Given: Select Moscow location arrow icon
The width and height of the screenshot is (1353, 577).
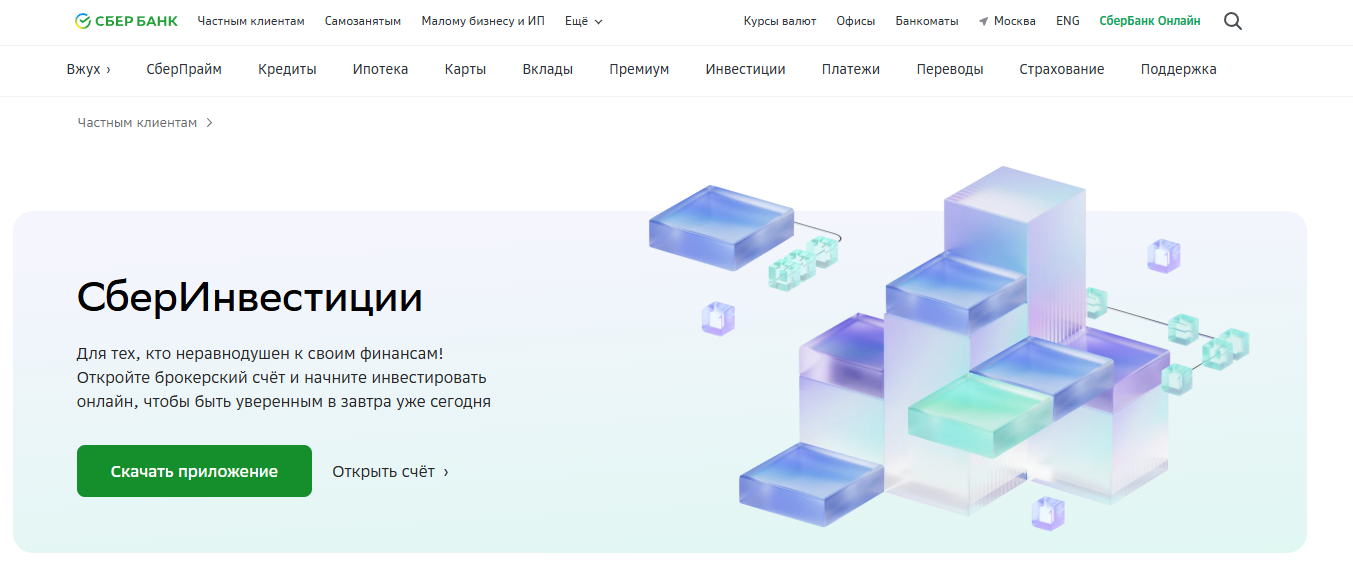Looking at the screenshot, I should pos(984,21).
